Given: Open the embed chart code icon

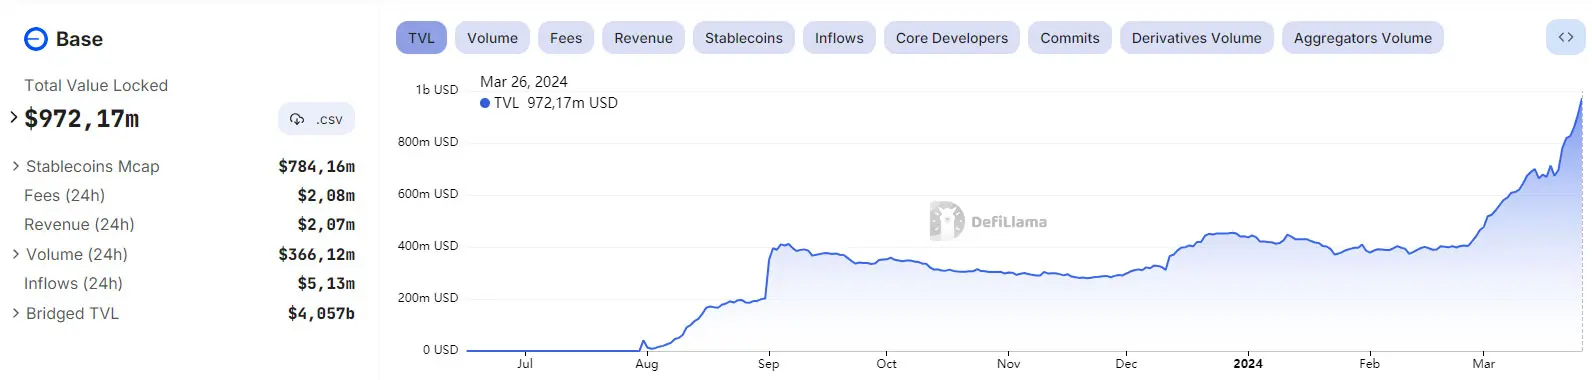Looking at the screenshot, I should point(1566,38).
